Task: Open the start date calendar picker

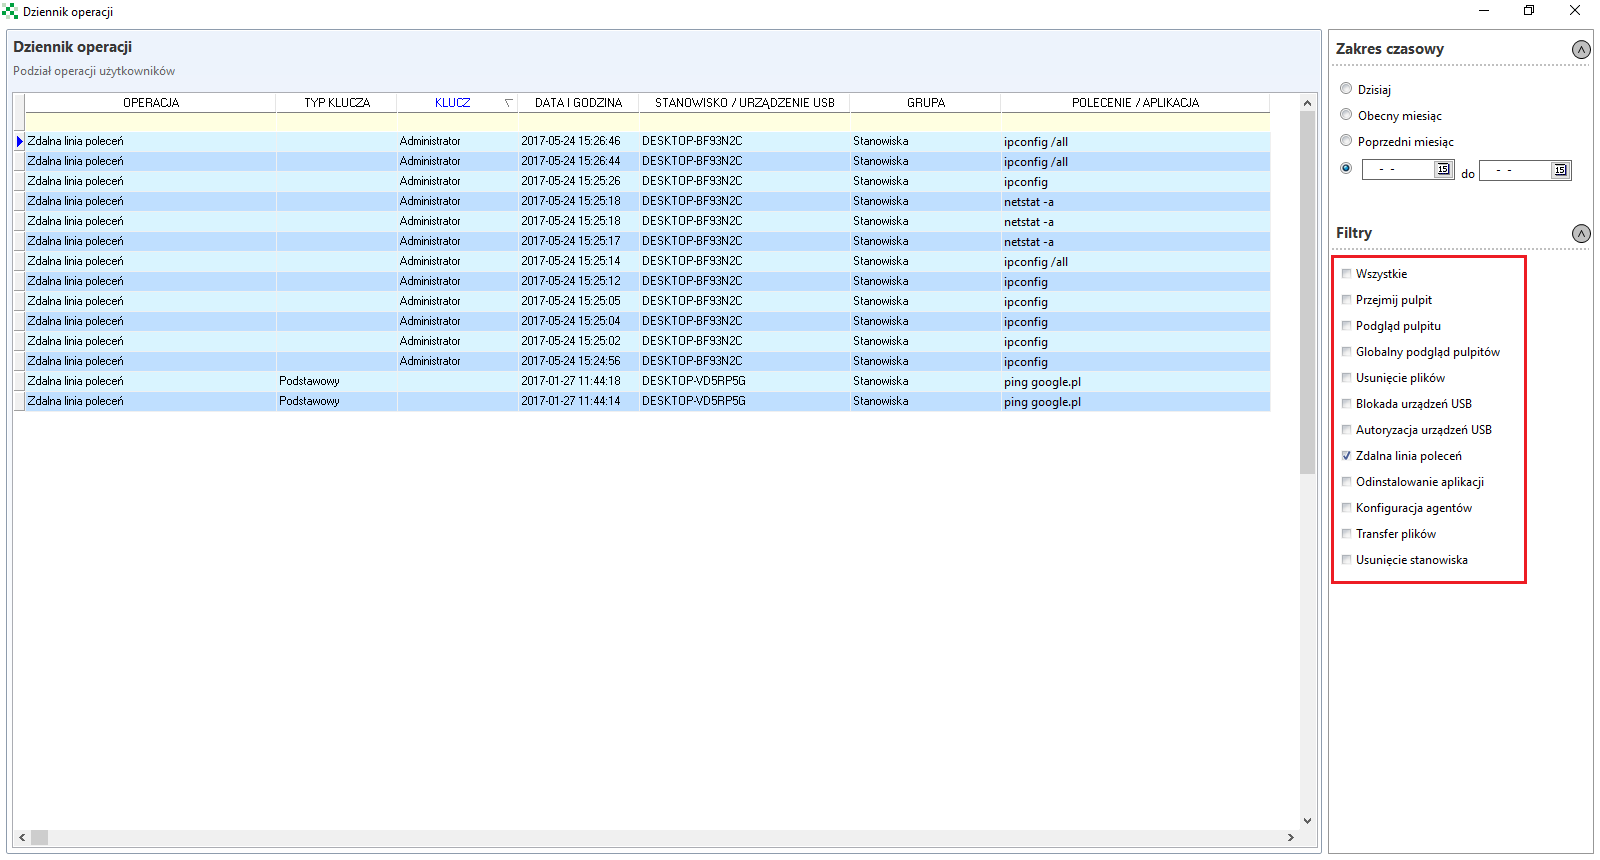Action: click(x=1443, y=170)
